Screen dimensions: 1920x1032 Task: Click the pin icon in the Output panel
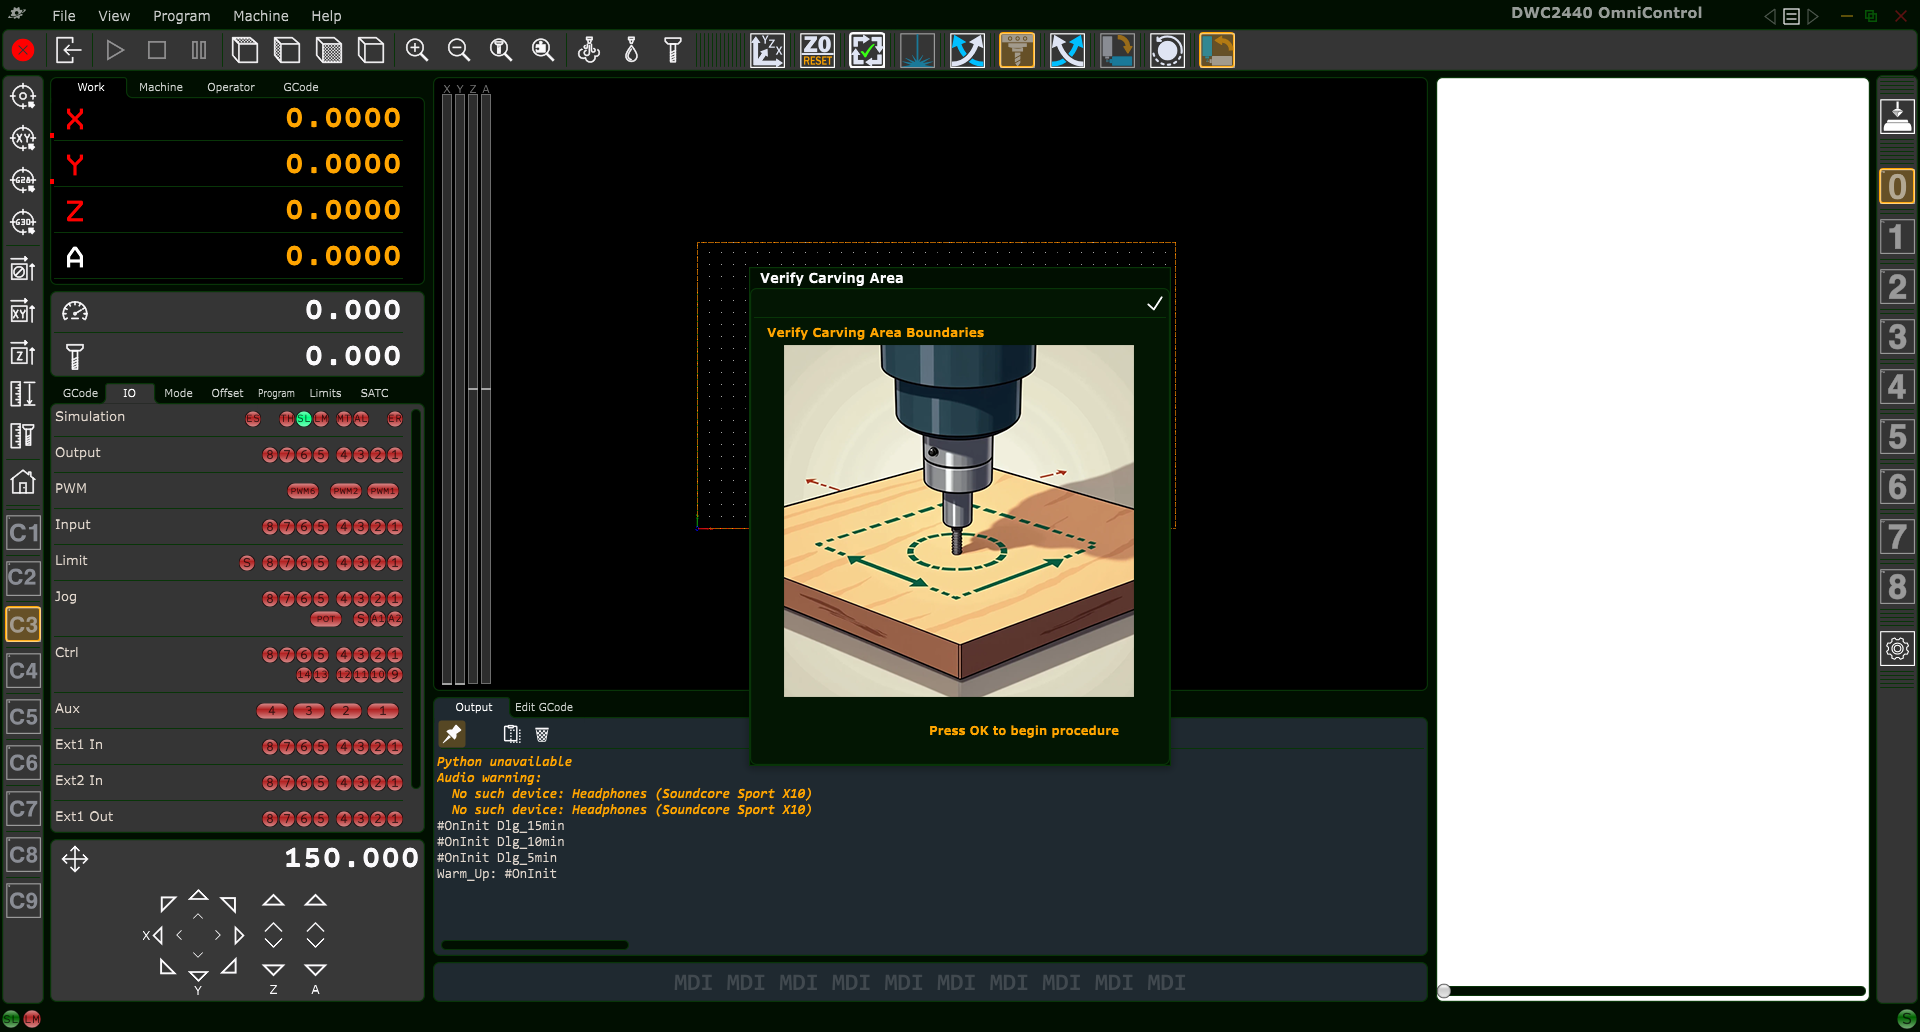(452, 733)
